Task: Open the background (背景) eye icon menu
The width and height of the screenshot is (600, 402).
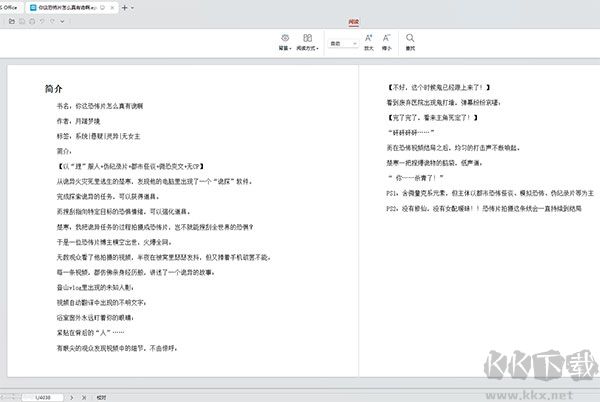Action: point(285,42)
